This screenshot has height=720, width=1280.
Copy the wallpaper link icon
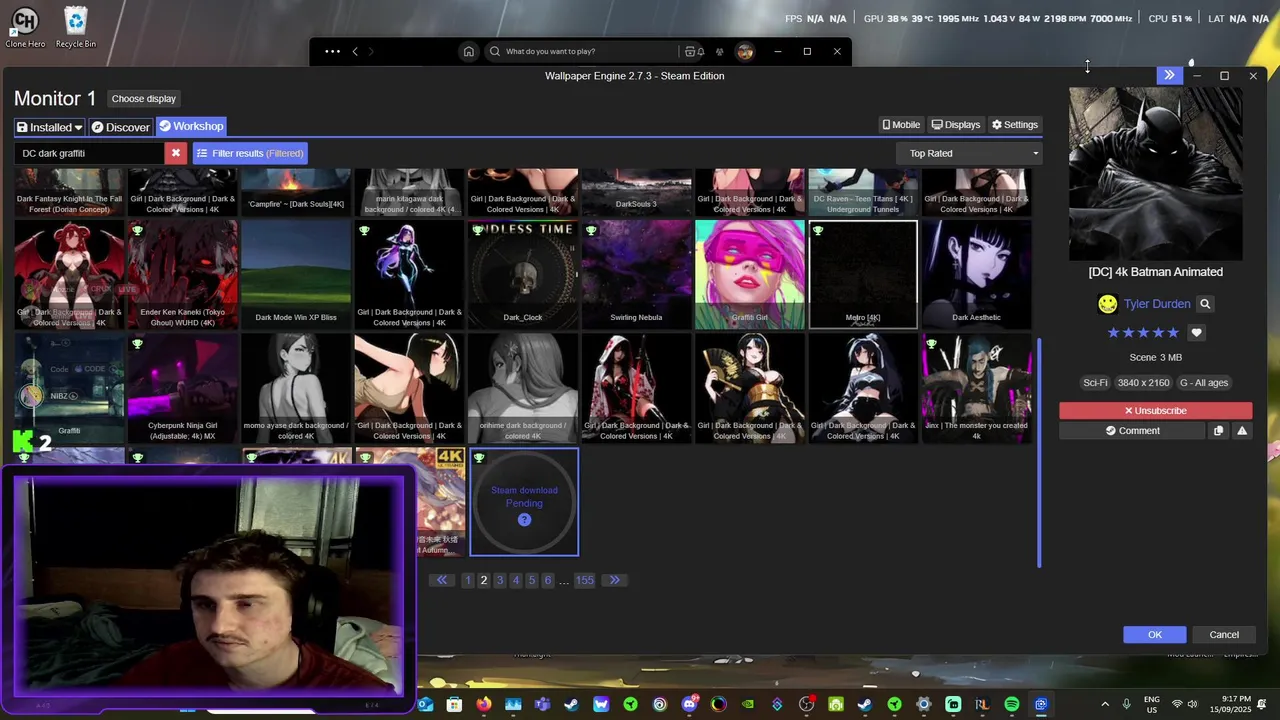pos(1218,431)
